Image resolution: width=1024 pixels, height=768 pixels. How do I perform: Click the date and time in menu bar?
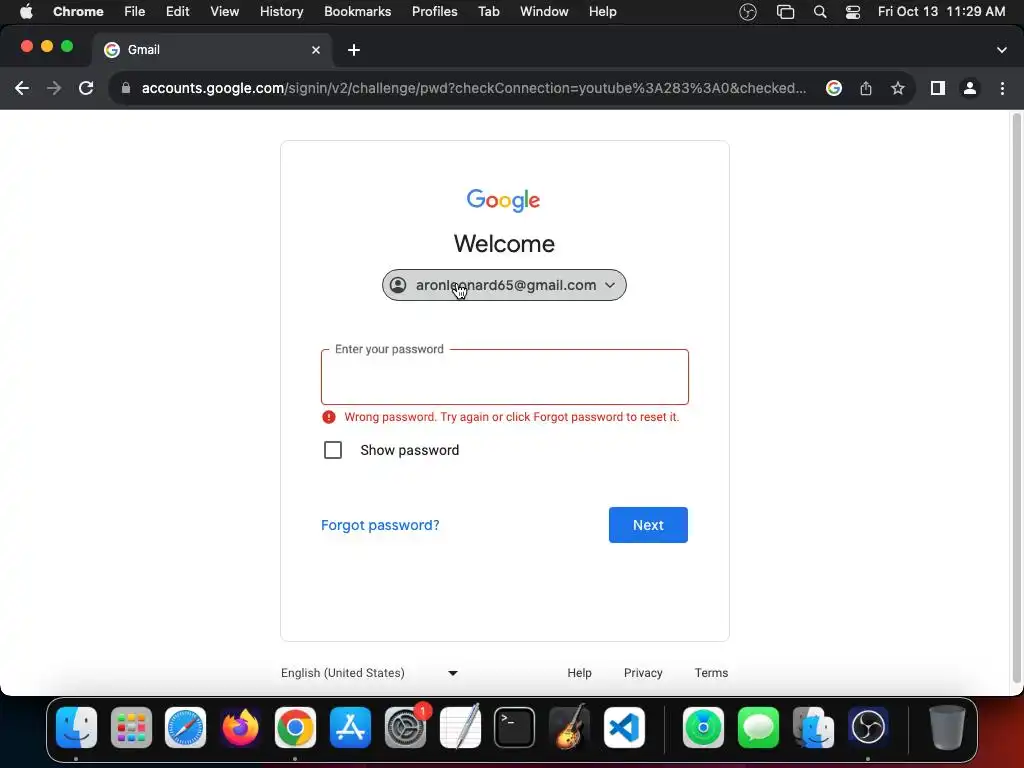click(x=941, y=12)
